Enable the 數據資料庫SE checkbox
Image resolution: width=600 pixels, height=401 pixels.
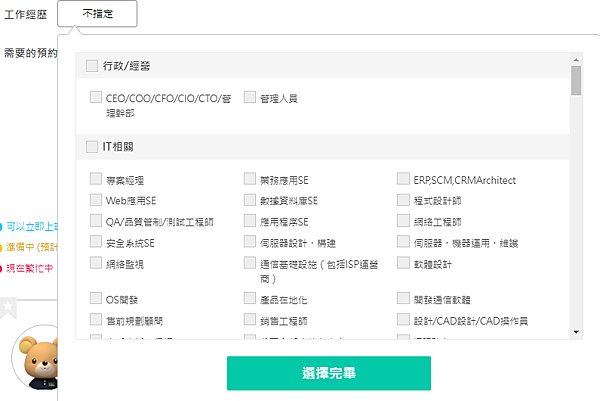pos(250,200)
